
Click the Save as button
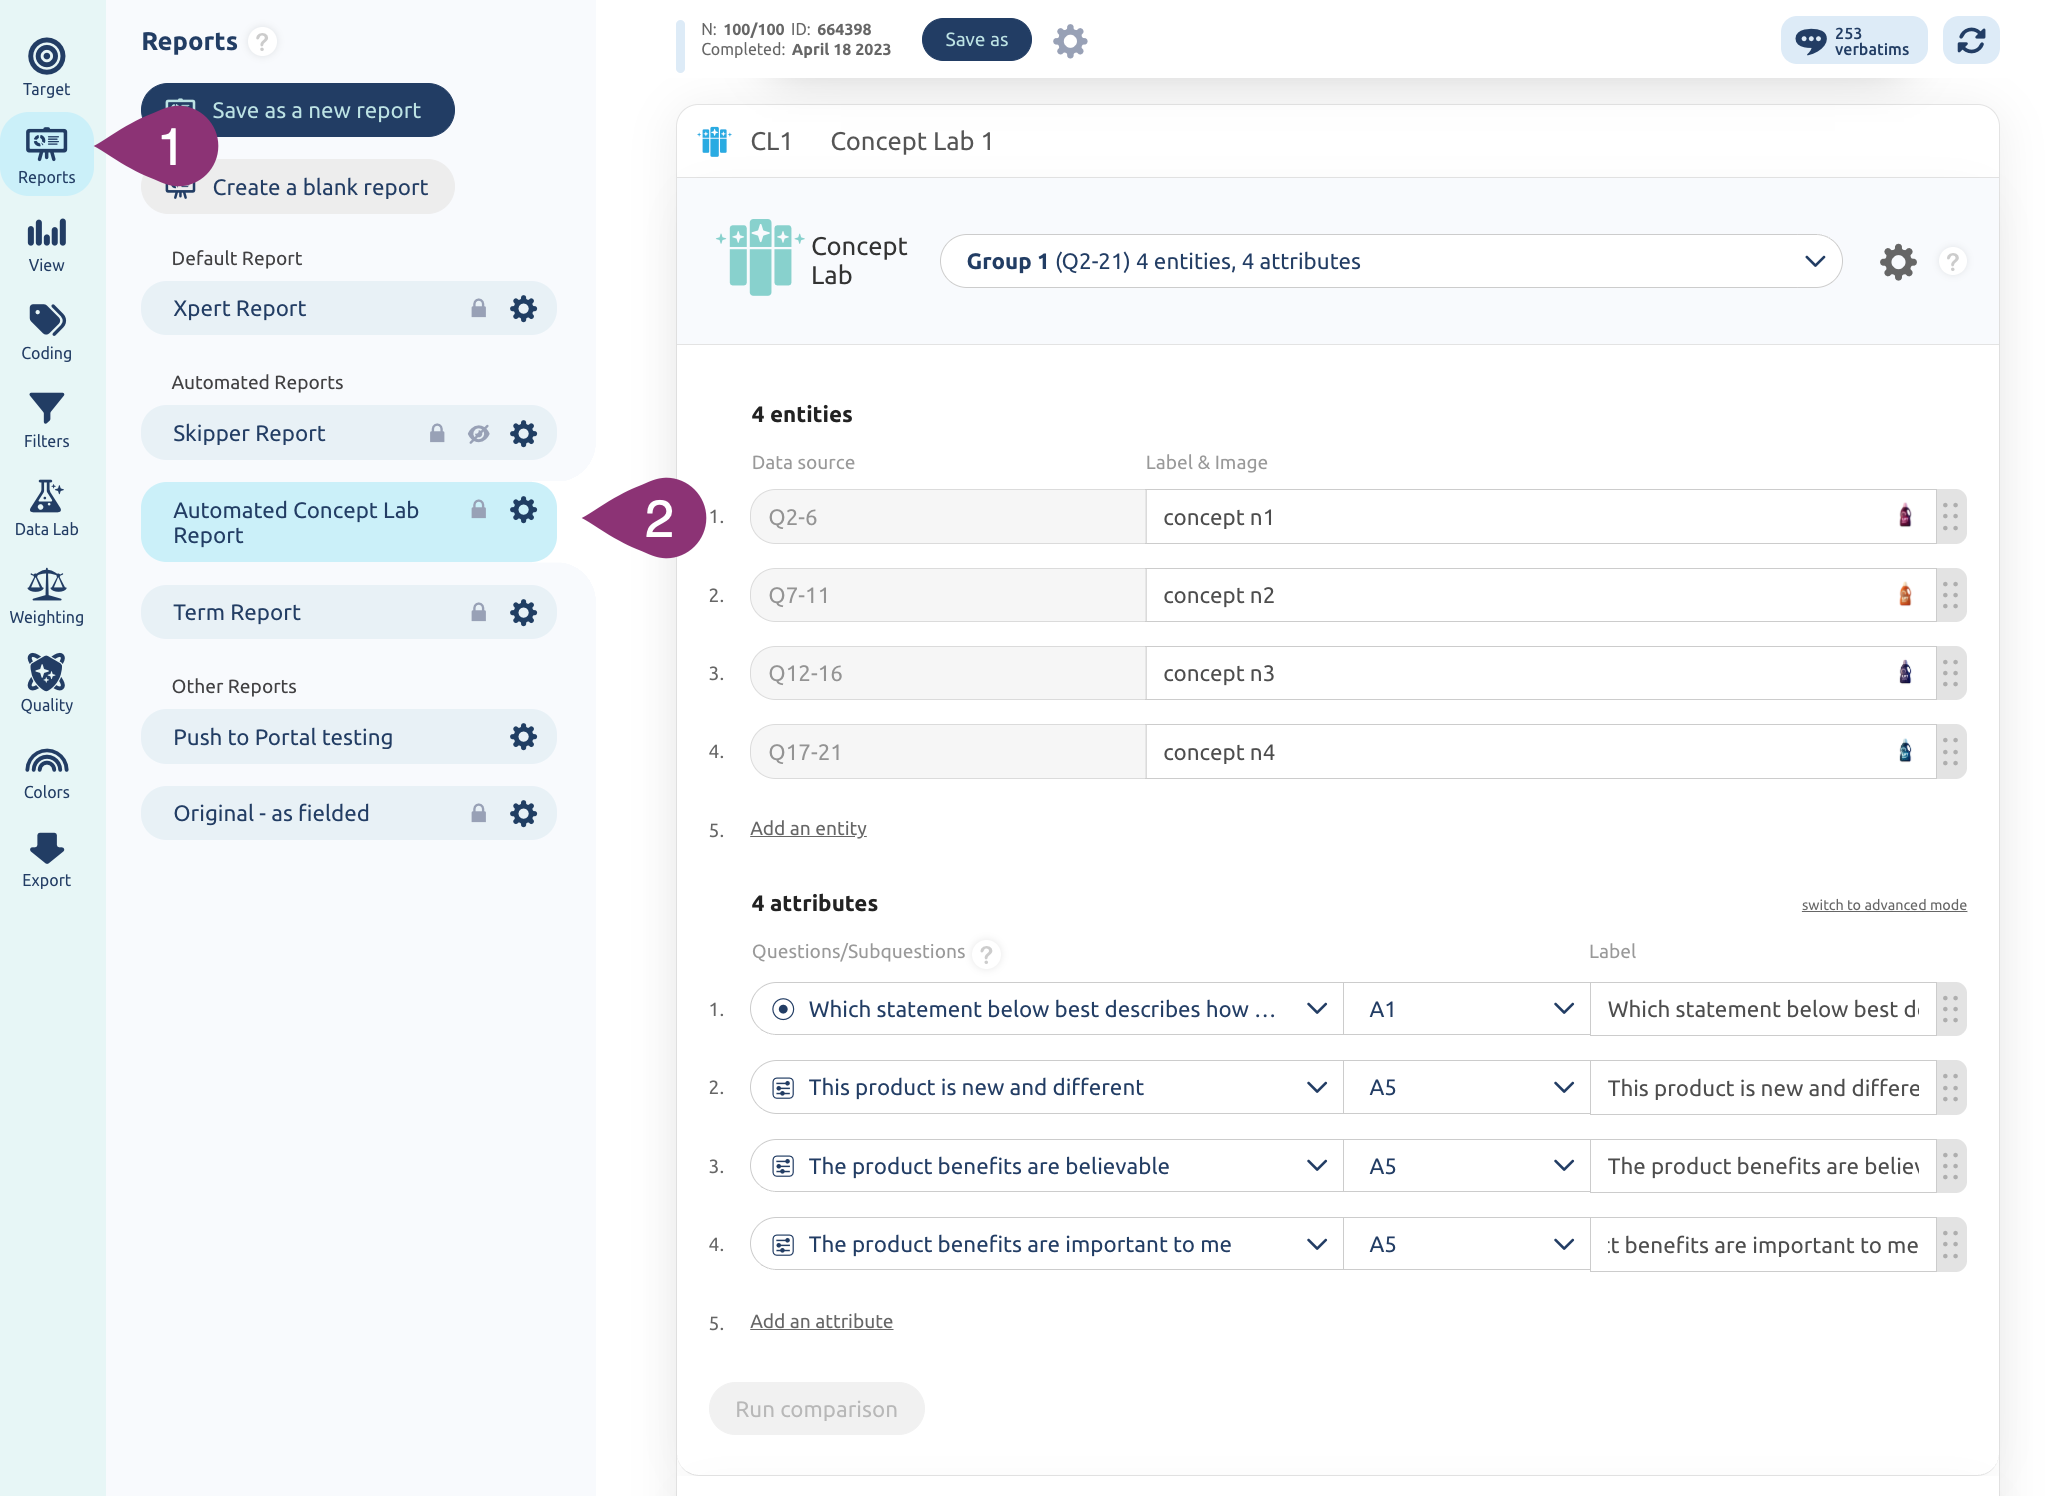976,40
